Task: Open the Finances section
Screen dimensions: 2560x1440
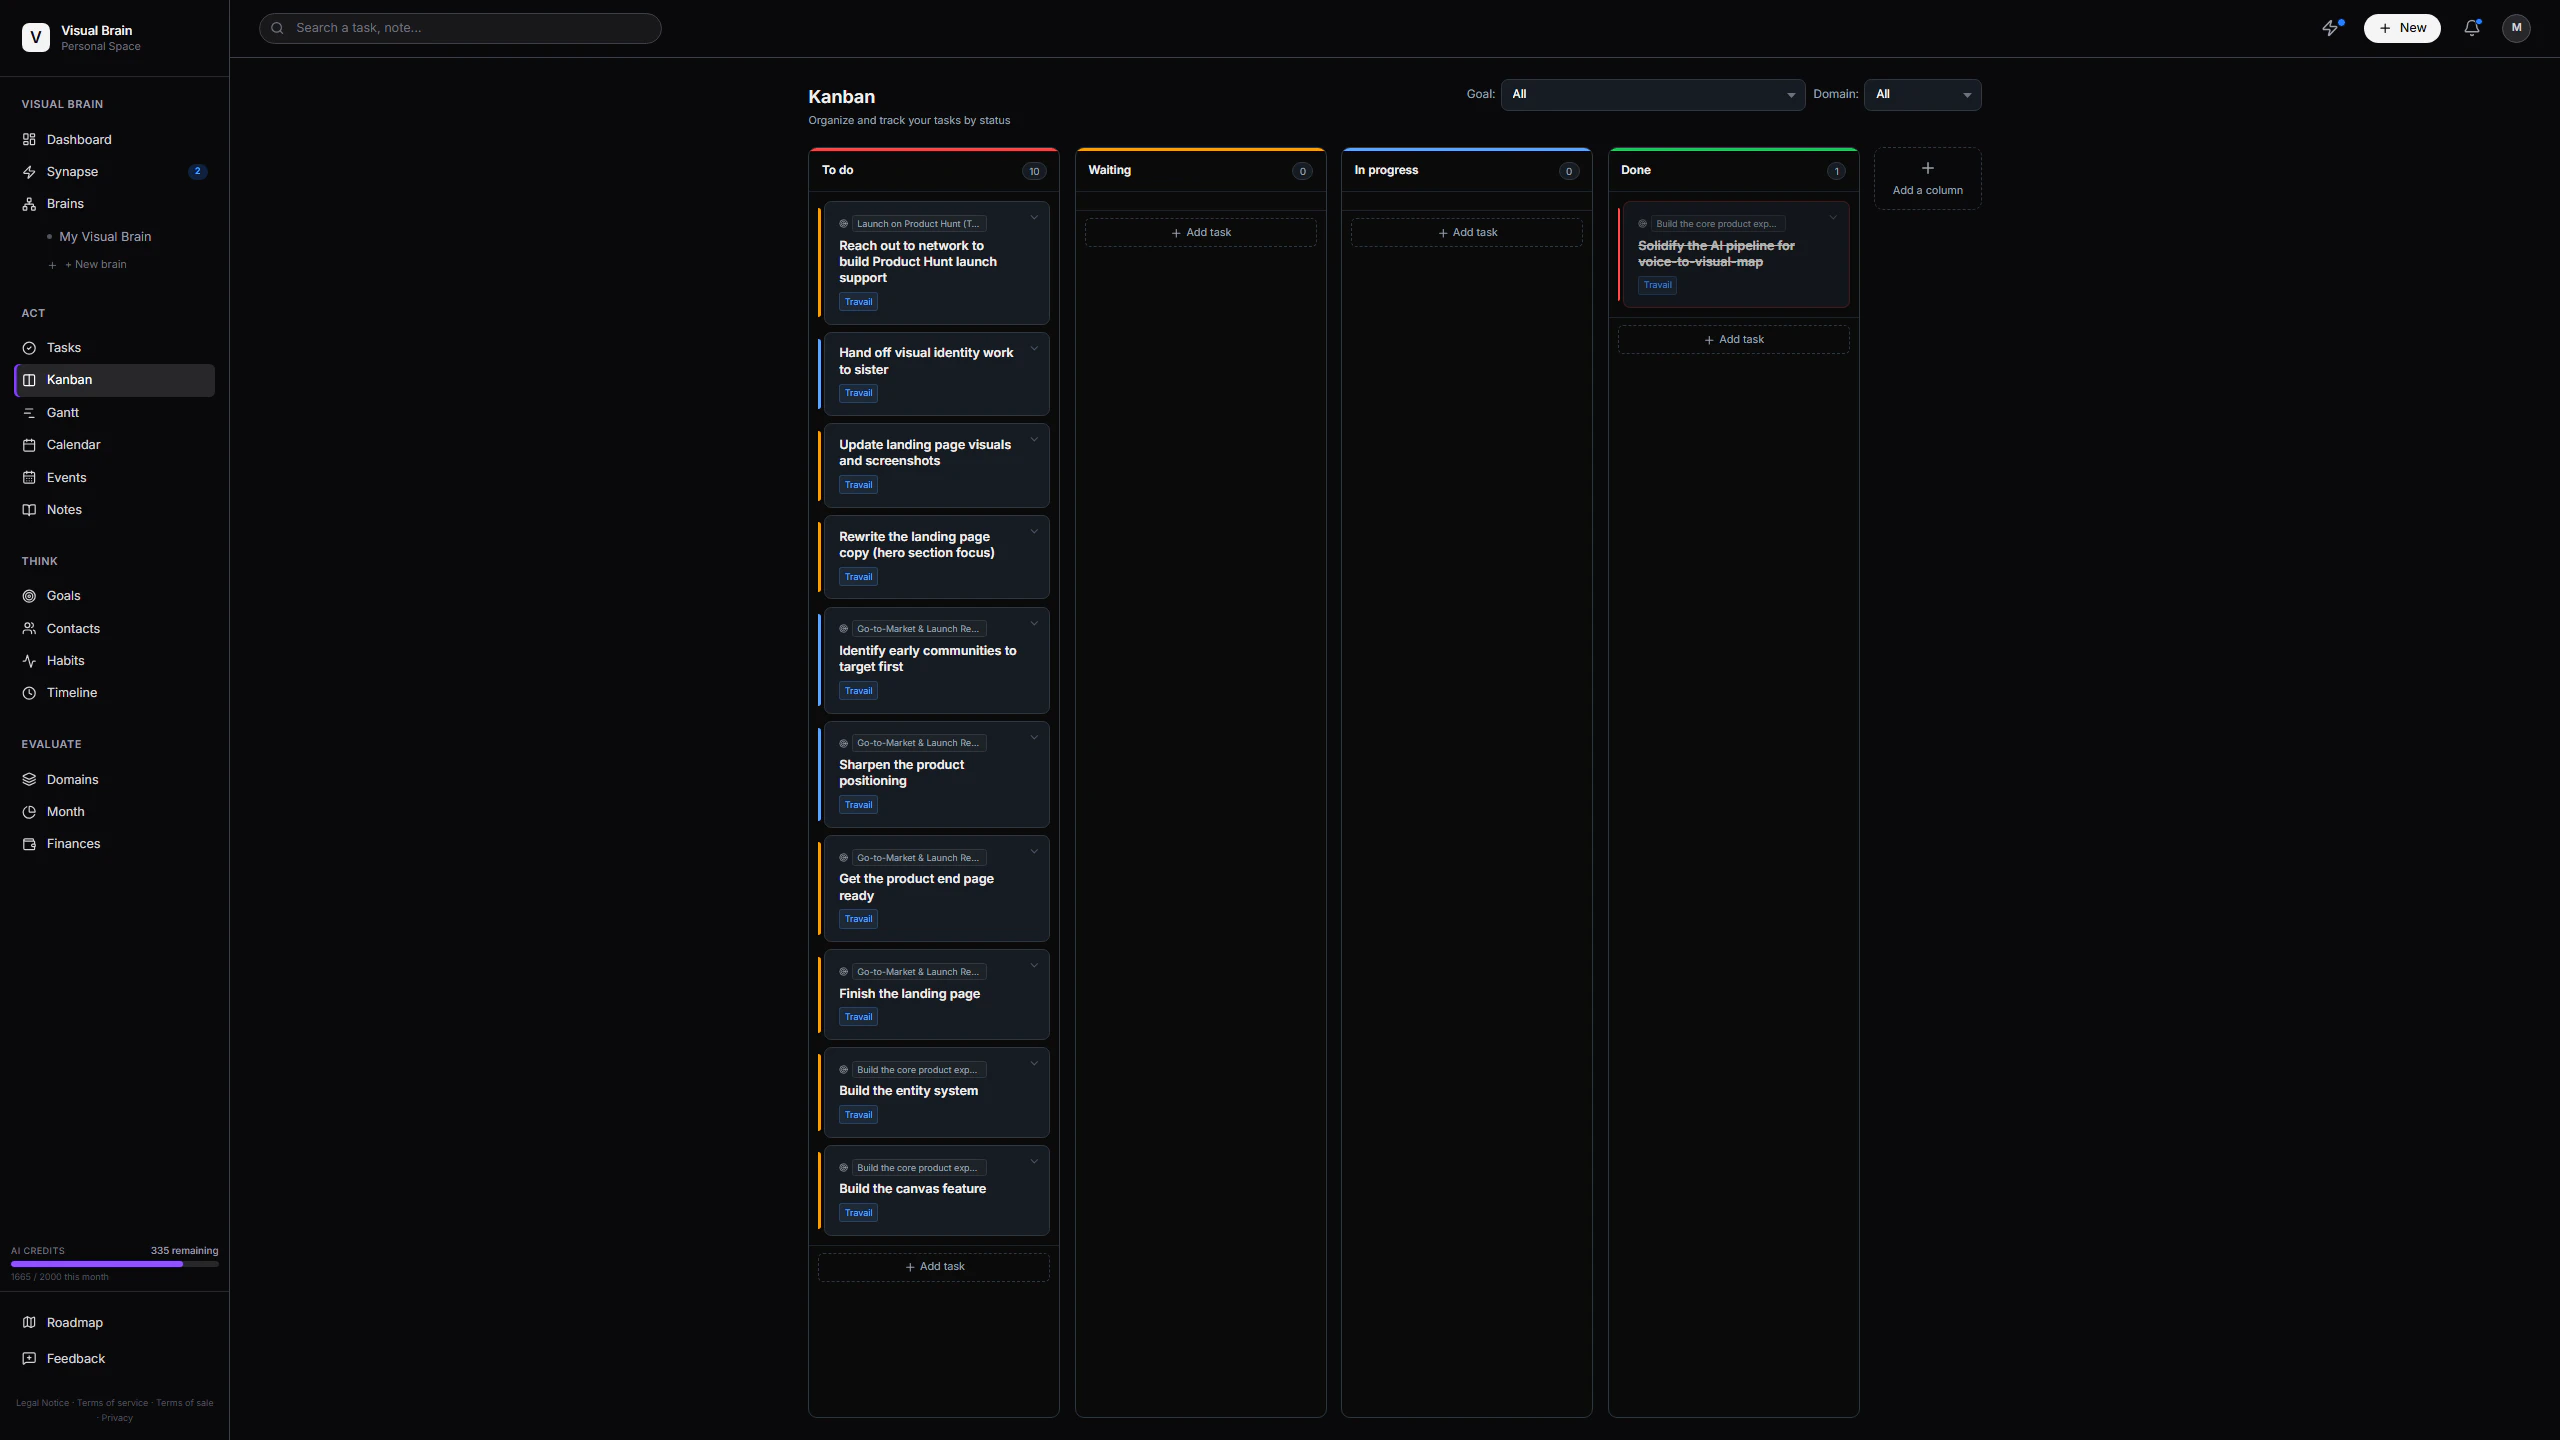Action: pyautogui.click(x=74, y=843)
